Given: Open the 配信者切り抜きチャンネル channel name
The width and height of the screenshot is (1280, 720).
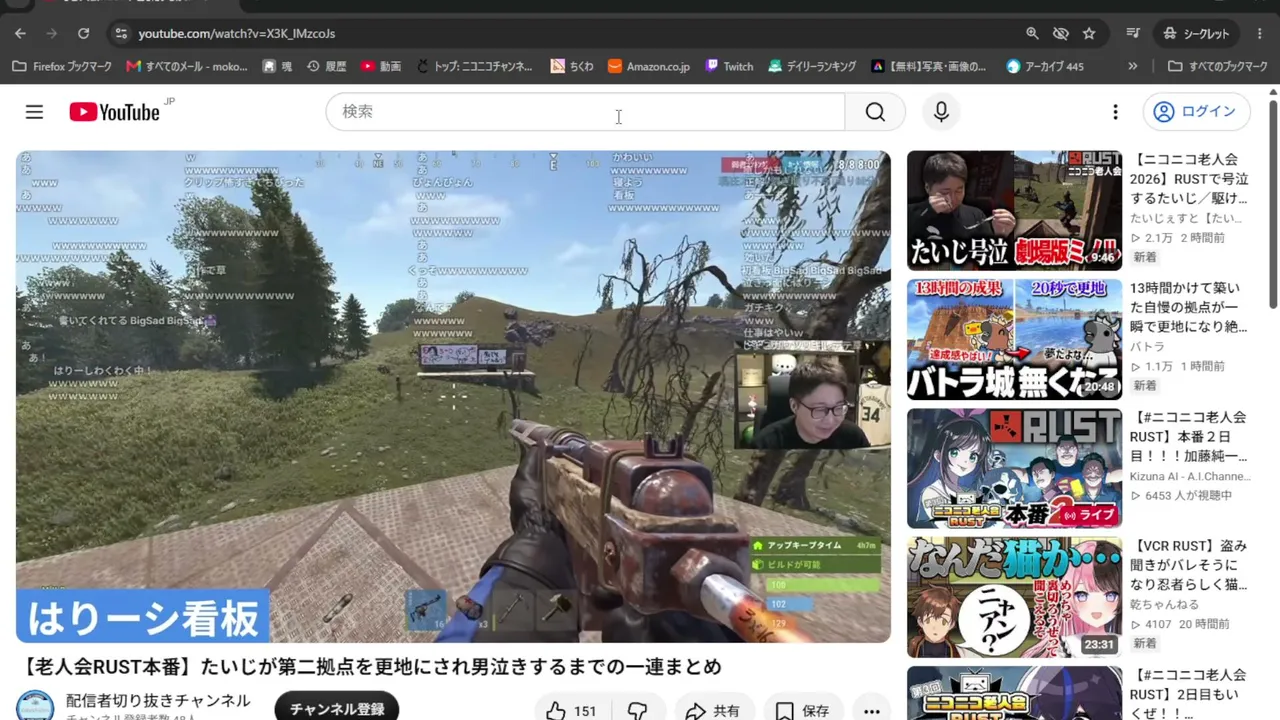Looking at the screenshot, I should coord(158,701).
